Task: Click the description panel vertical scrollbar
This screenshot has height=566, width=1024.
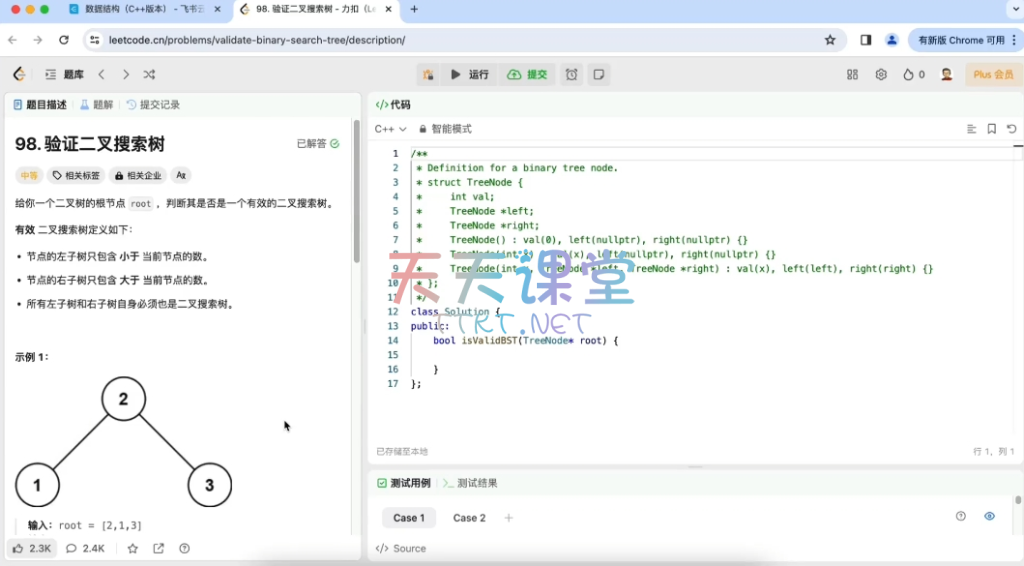Action: 356,220
